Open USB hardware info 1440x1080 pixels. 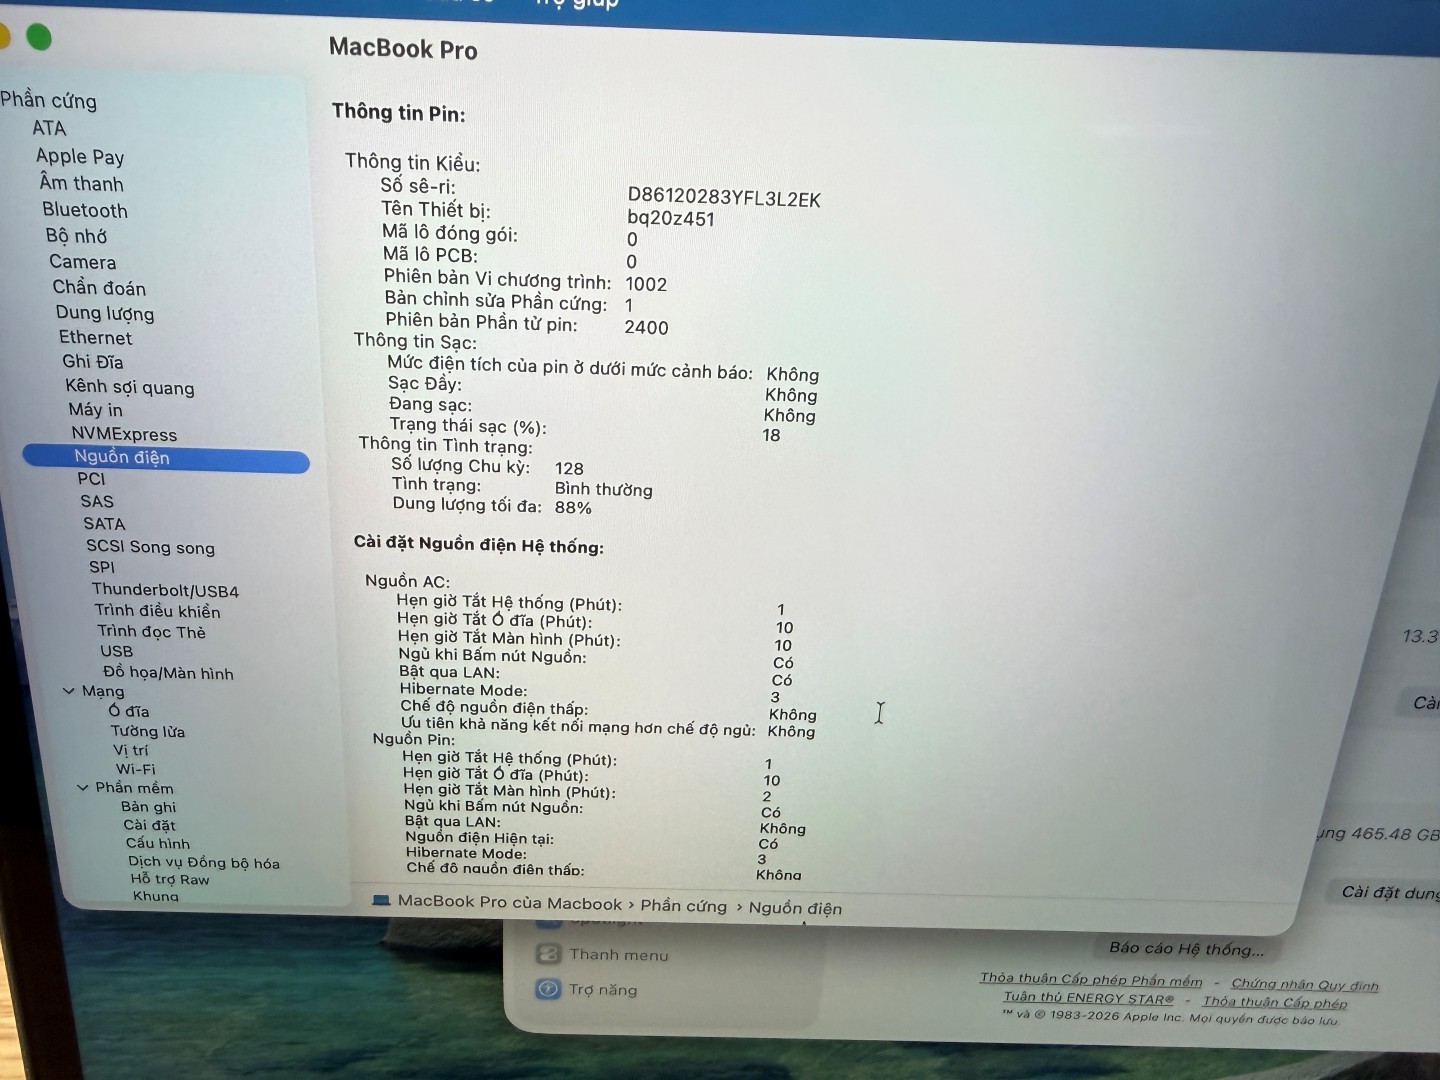point(116,651)
